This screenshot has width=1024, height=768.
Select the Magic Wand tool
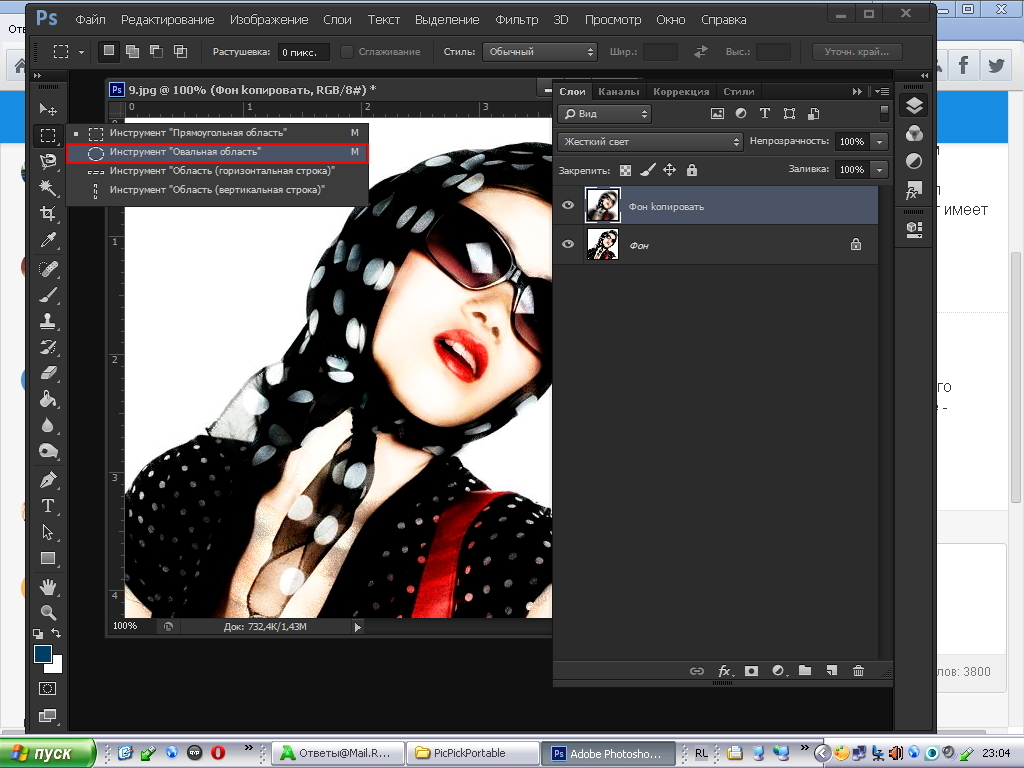click(x=48, y=187)
